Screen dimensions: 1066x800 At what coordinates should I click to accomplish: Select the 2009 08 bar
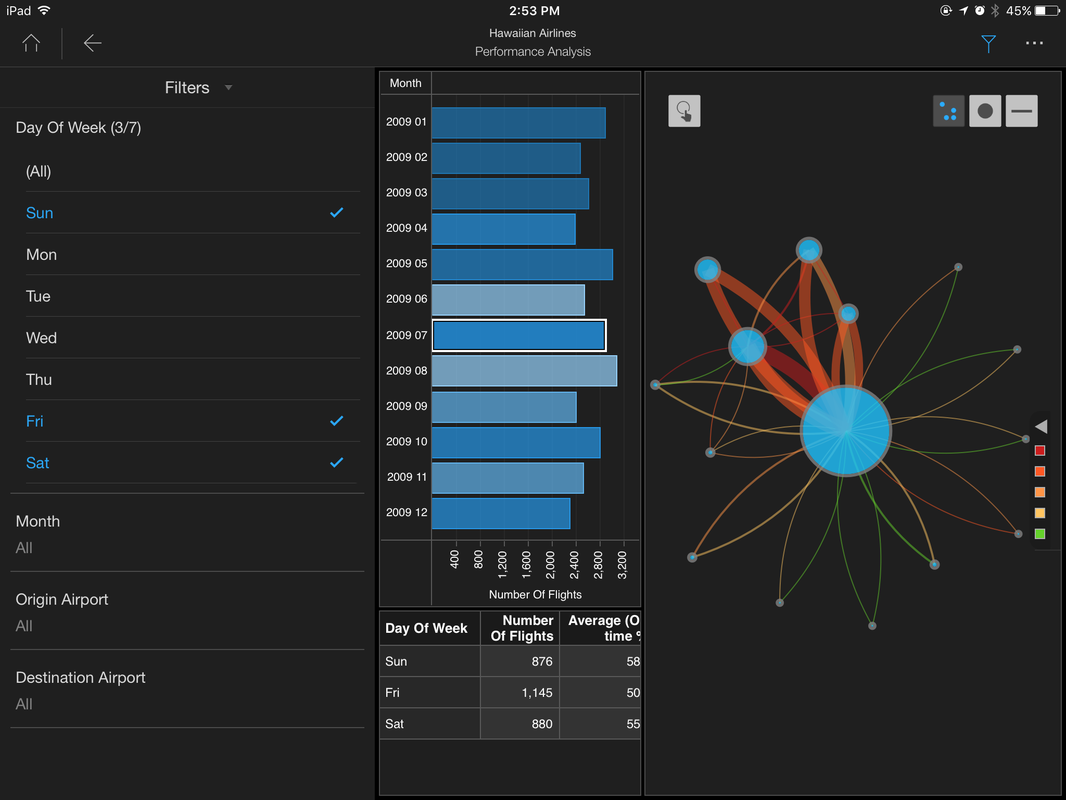[525, 371]
